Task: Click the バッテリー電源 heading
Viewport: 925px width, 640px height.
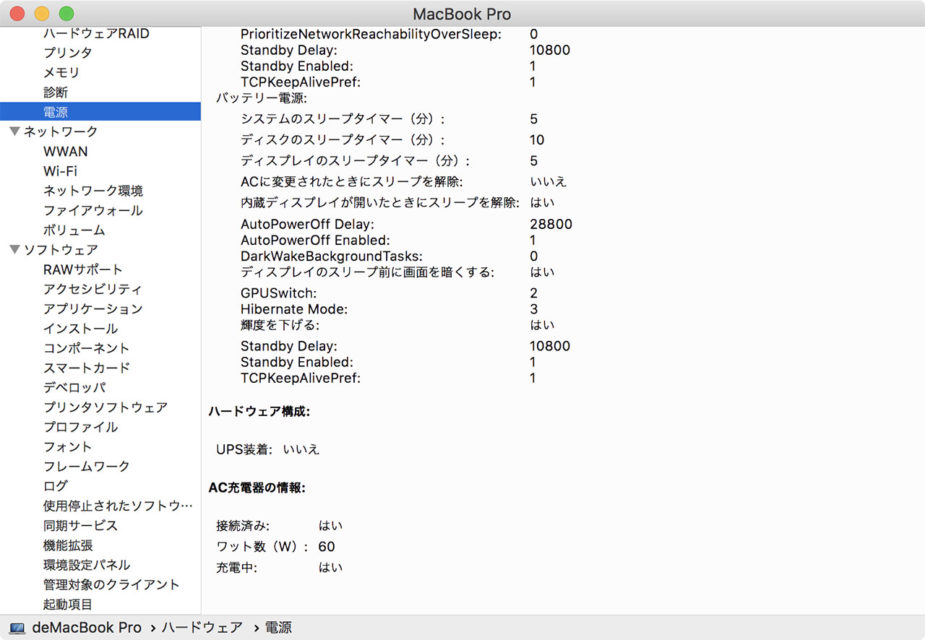Action: coord(261,98)
